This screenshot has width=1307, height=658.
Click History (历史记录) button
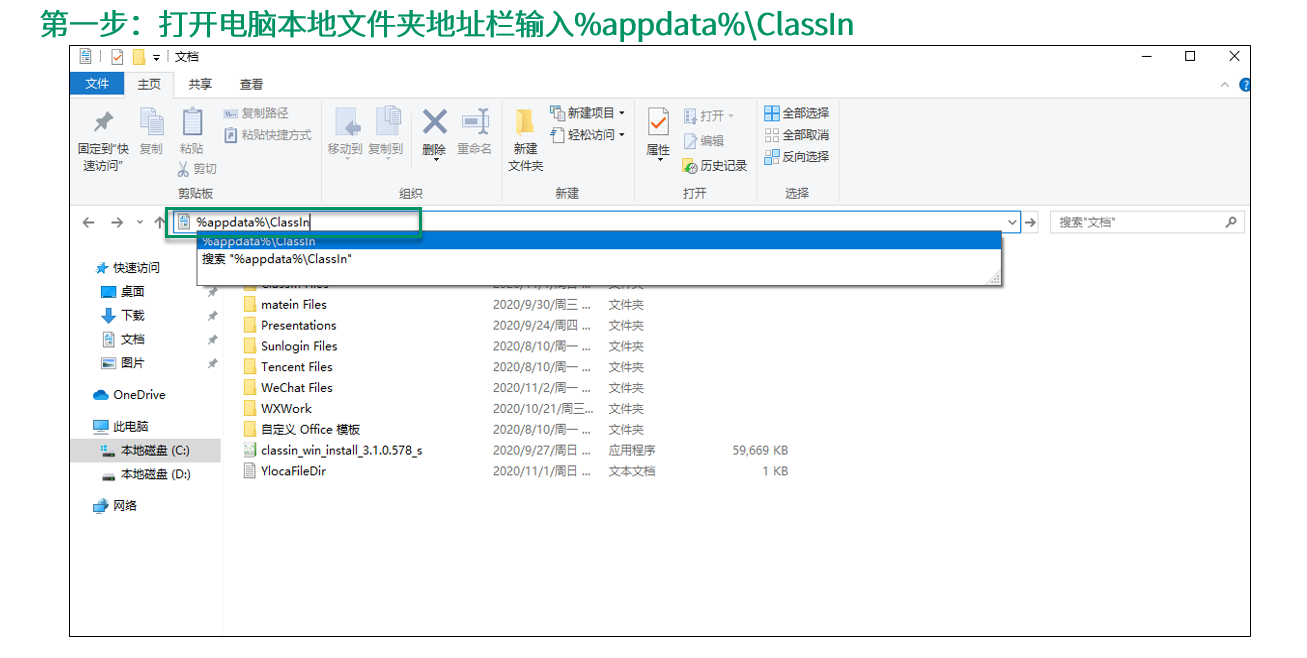pyautogui.click(x=715, y=165)
